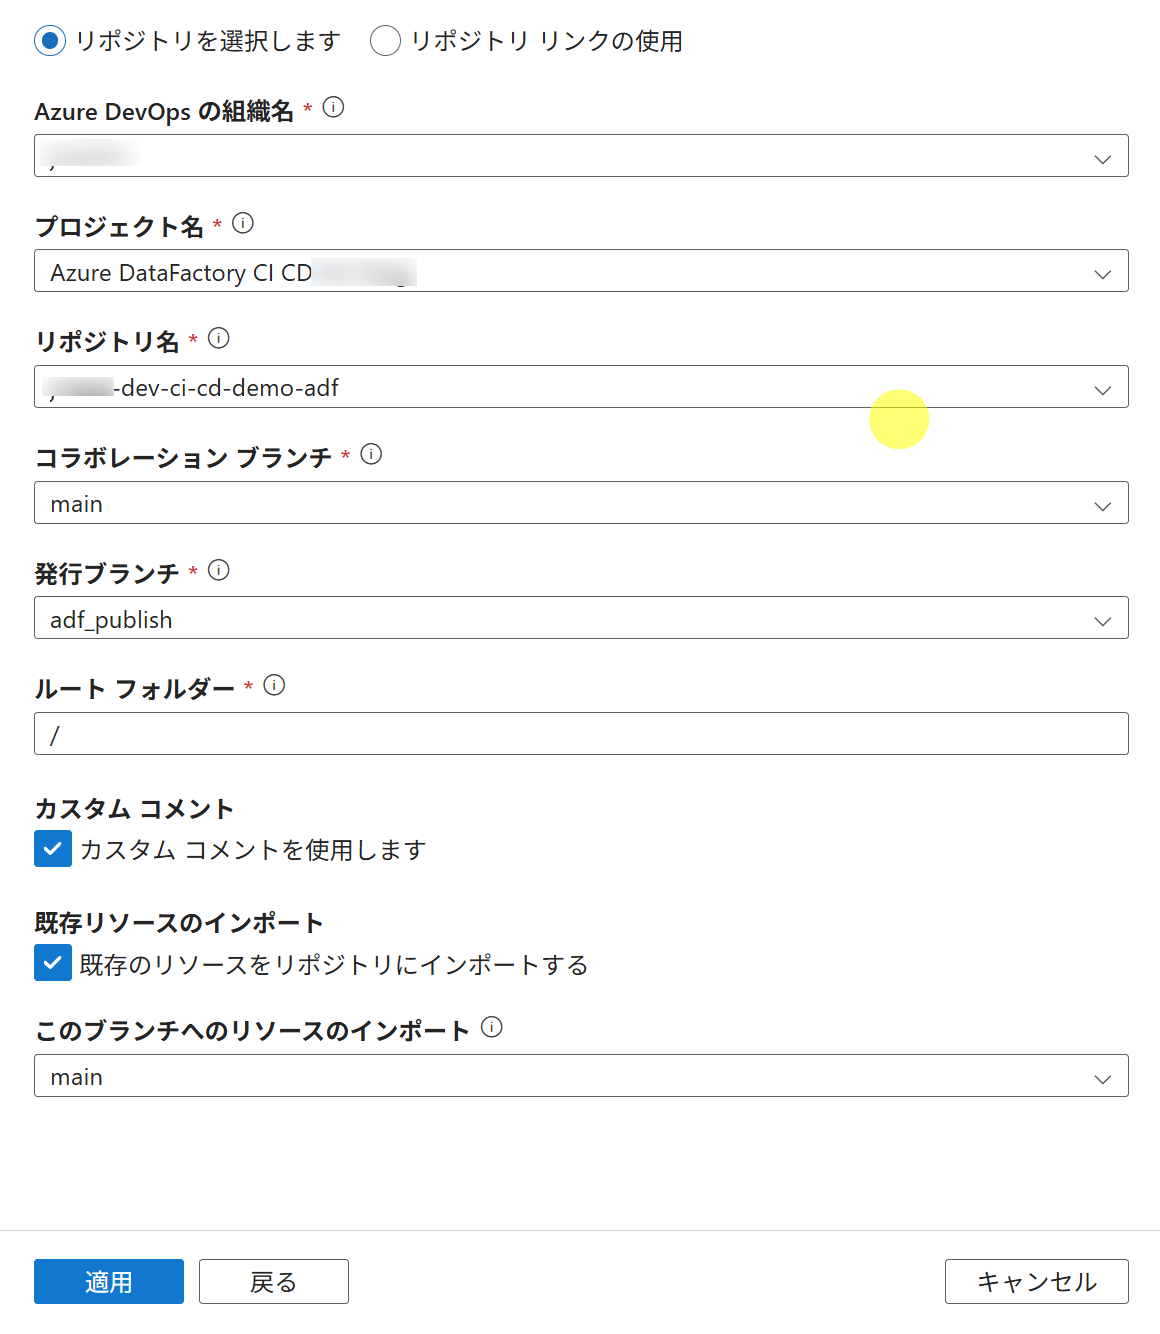The image size is (1160, 1334).
Task: Click into the root folder text field
Action: click(x=581, y=734)
